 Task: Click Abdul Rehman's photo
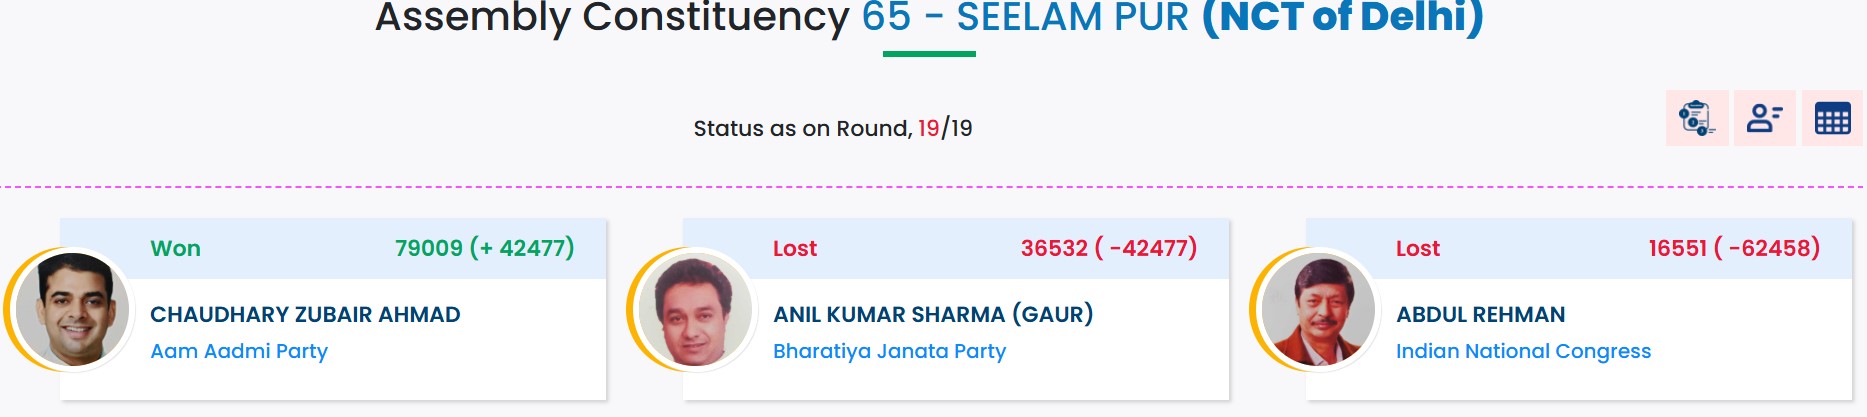(x=1318, y=309)
